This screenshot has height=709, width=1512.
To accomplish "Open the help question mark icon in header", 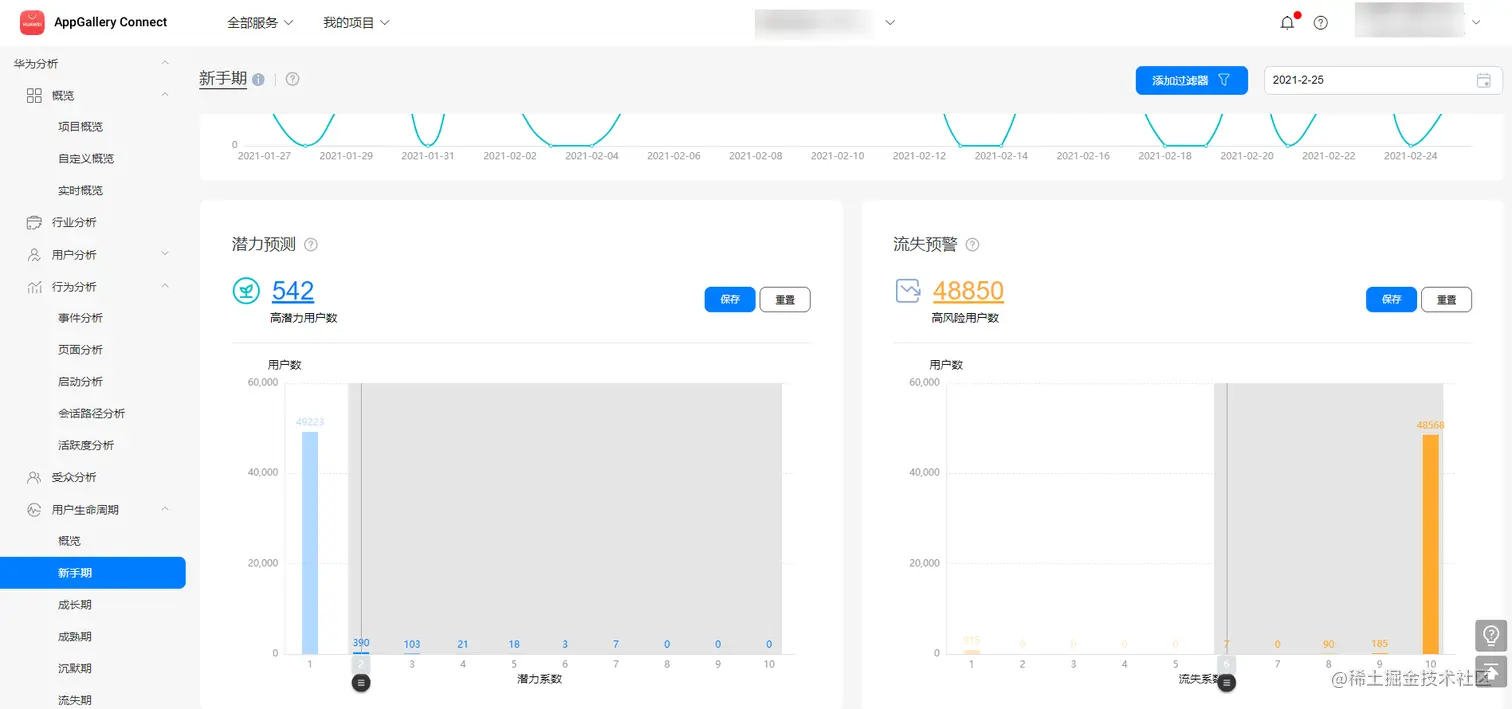I will (1320, 22).
